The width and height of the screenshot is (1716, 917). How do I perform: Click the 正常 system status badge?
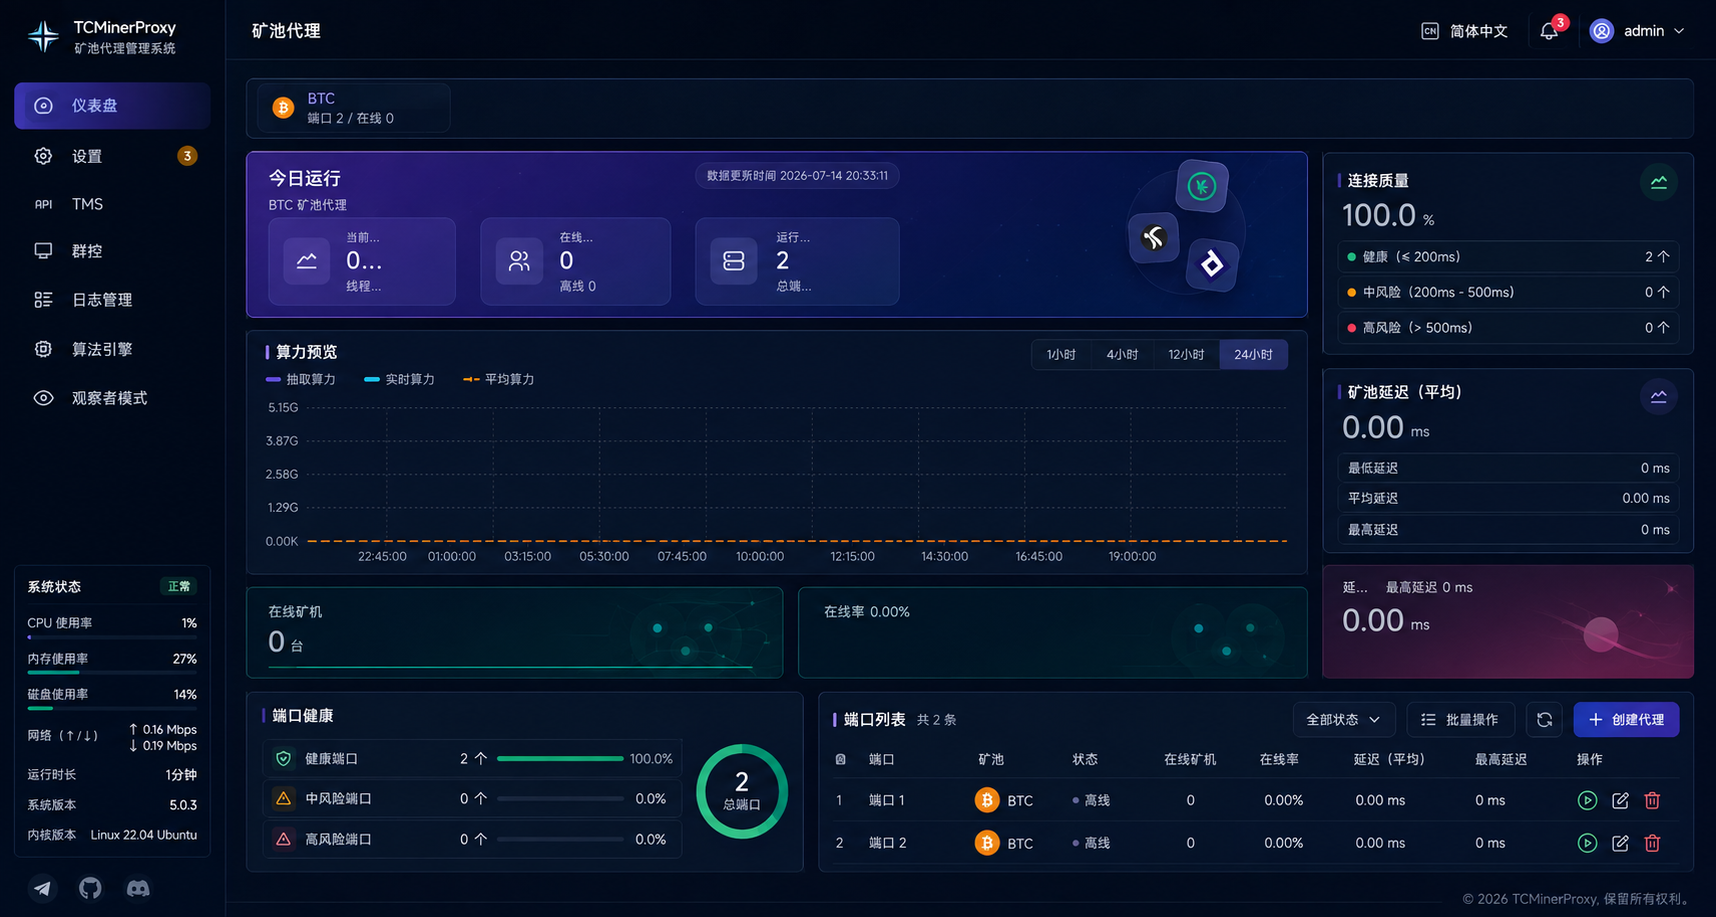pyautogui.click(x=179, y=587)
